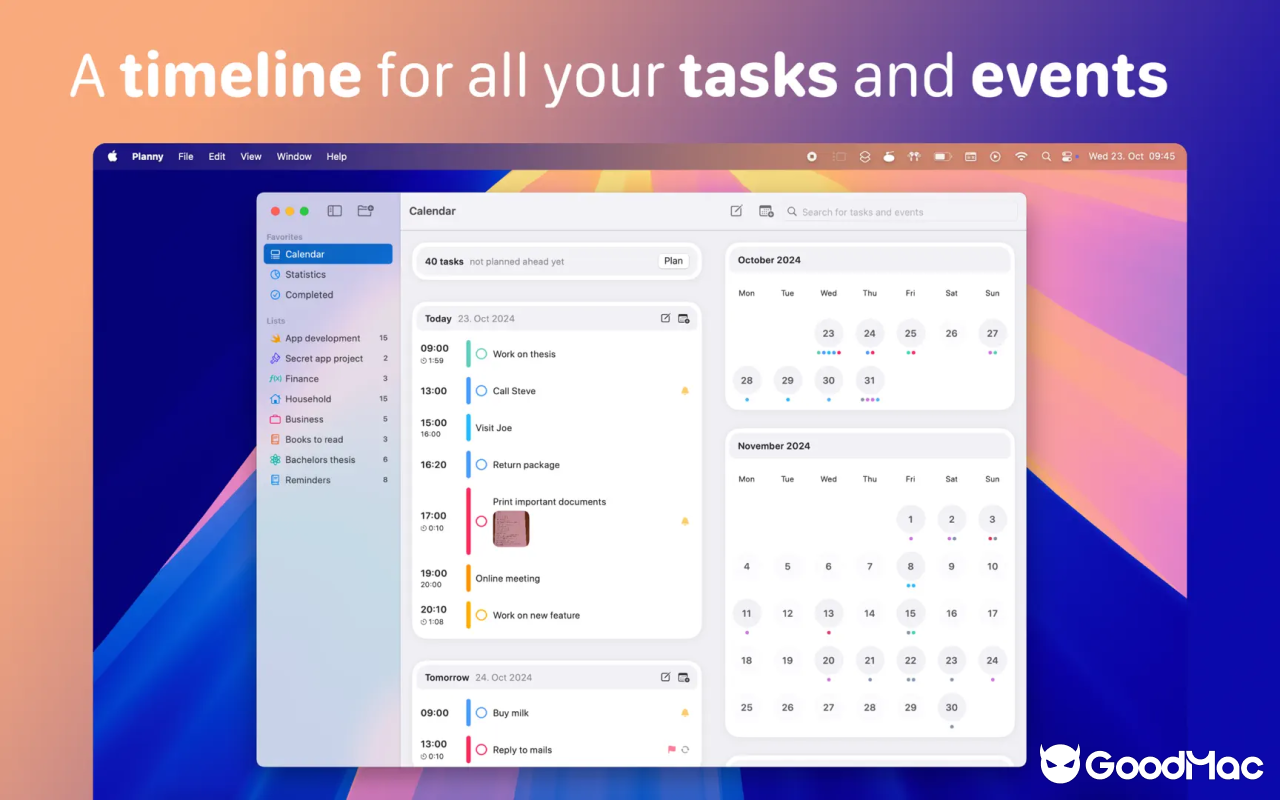The image size is (1280, 800).
Task: Open the Window menu in the menu bar
Action: pos(294,156)
